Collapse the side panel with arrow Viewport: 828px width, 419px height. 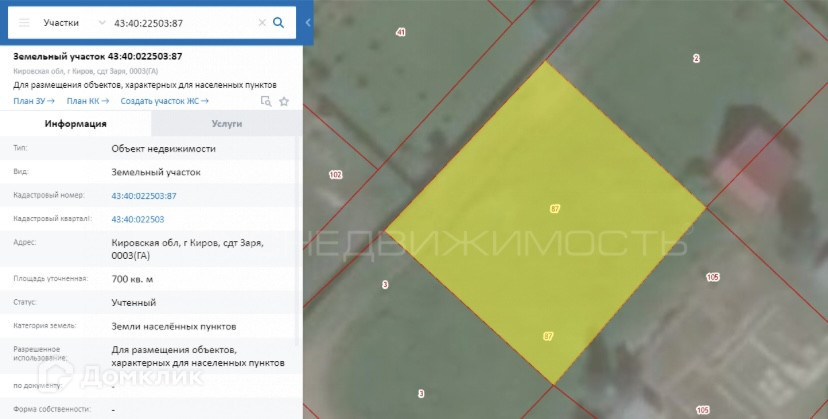coord(308,23)
